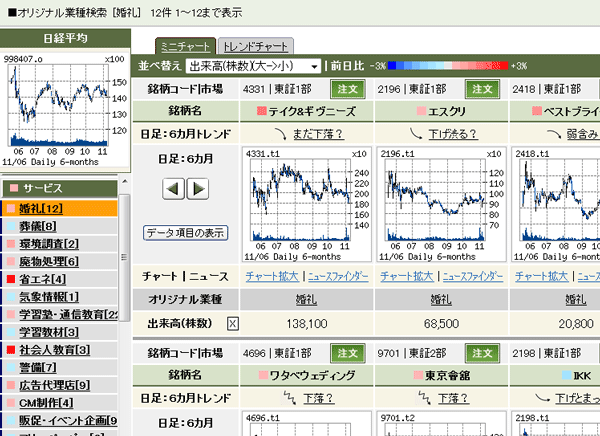Select 広告代理店[9] in the service list
The height and width of the screenshot is (436, 600).
pos(55,385)
